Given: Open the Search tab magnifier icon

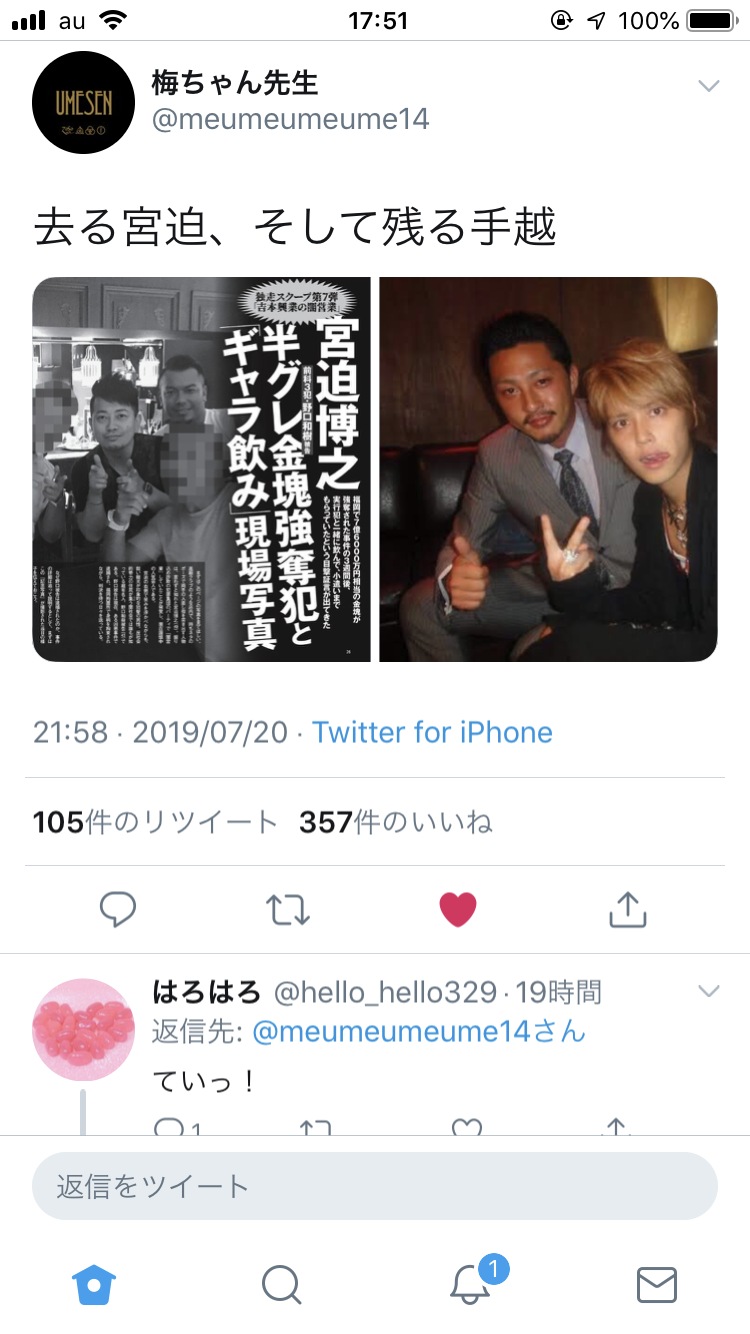Looking at the screenshot, I should (282, 1284).
